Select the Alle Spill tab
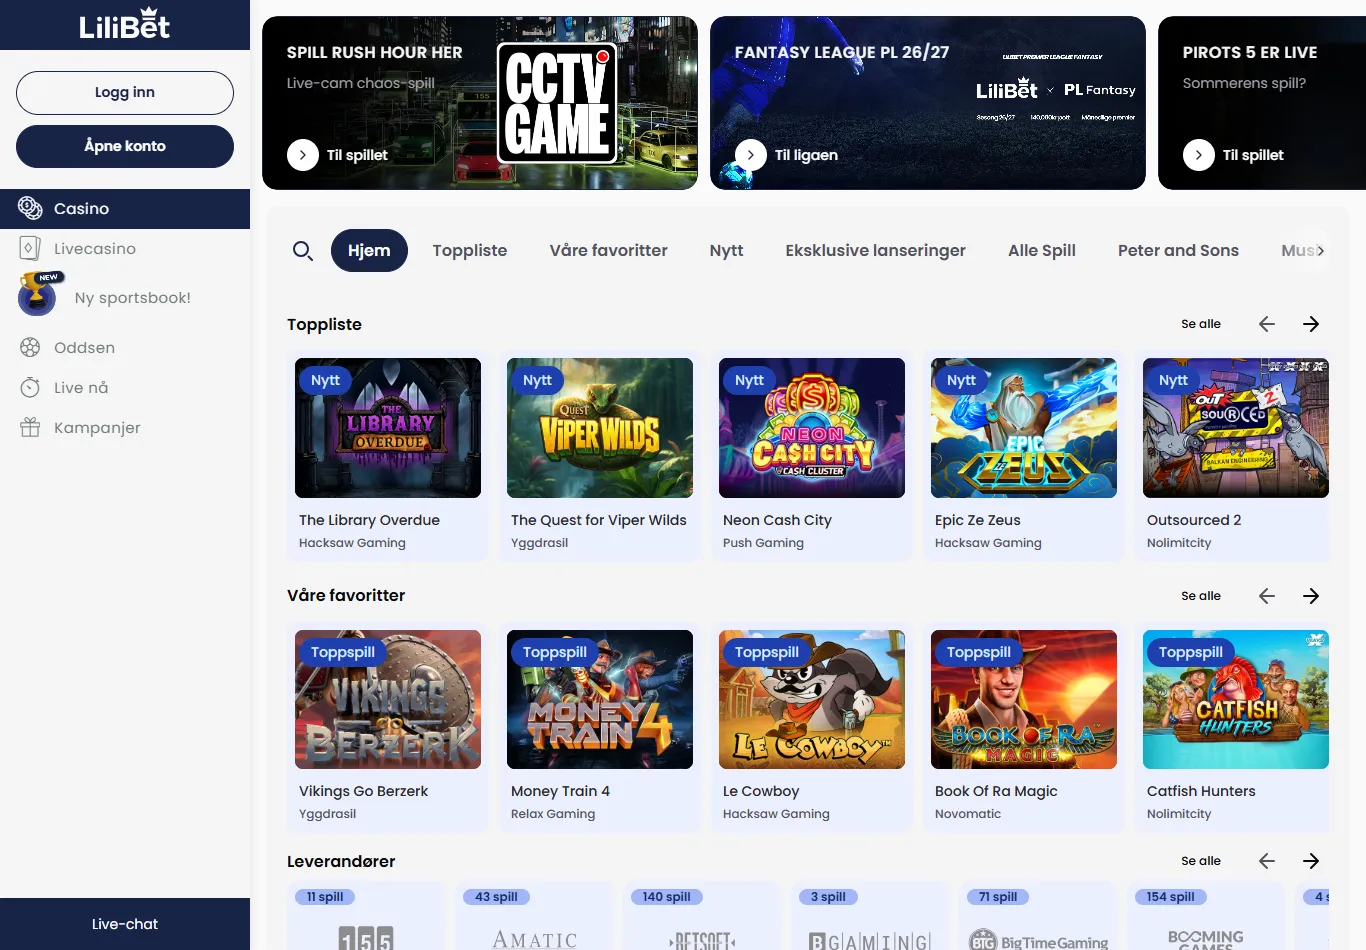Image resolution: width=1366 pixels, height=950 pixels. [1042, 251]
